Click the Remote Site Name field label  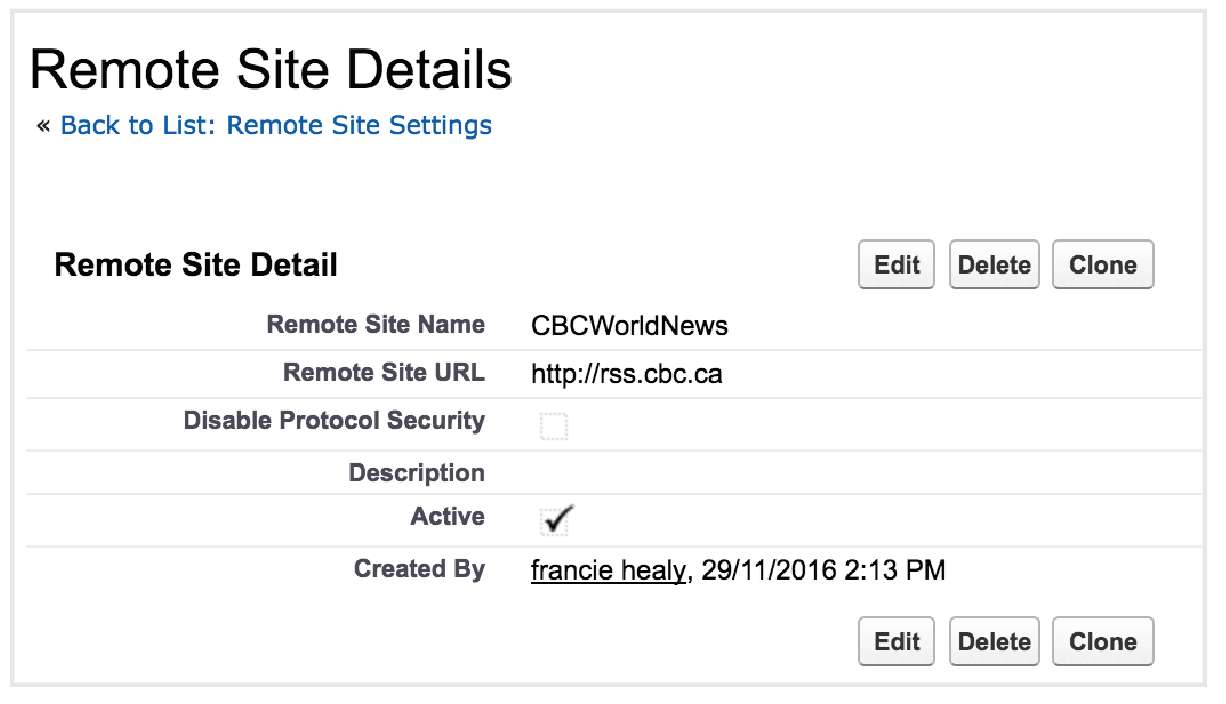(376, 325)
